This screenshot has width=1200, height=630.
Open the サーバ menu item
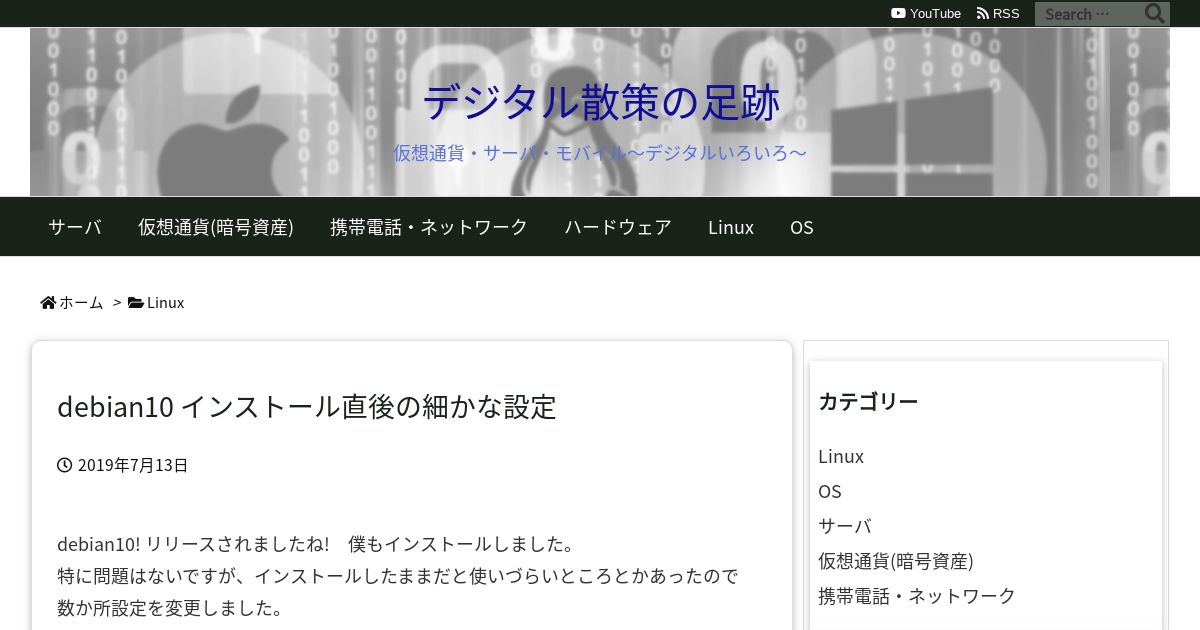(75, 227)
